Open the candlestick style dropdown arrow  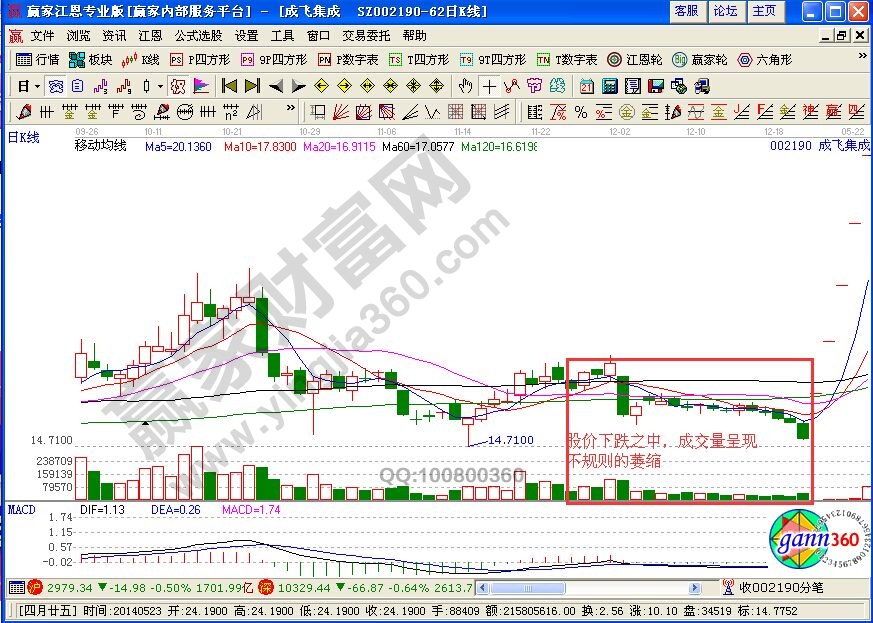(160, 85)
